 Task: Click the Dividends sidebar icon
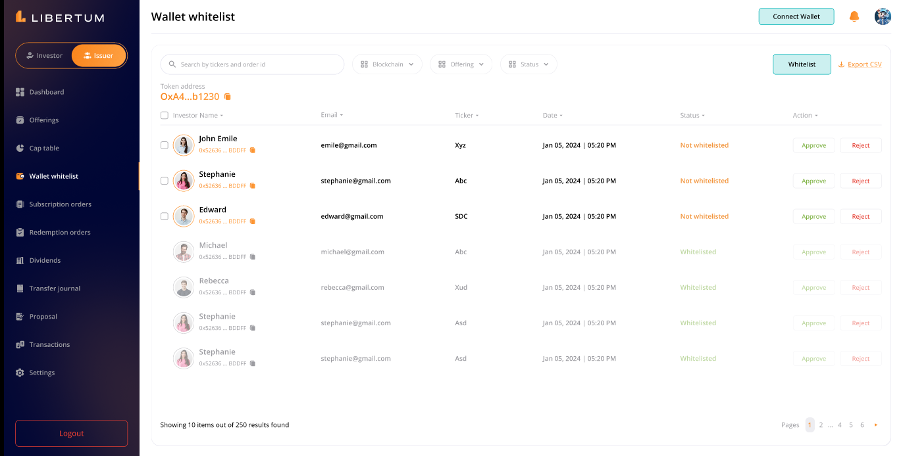pos(20,260)
